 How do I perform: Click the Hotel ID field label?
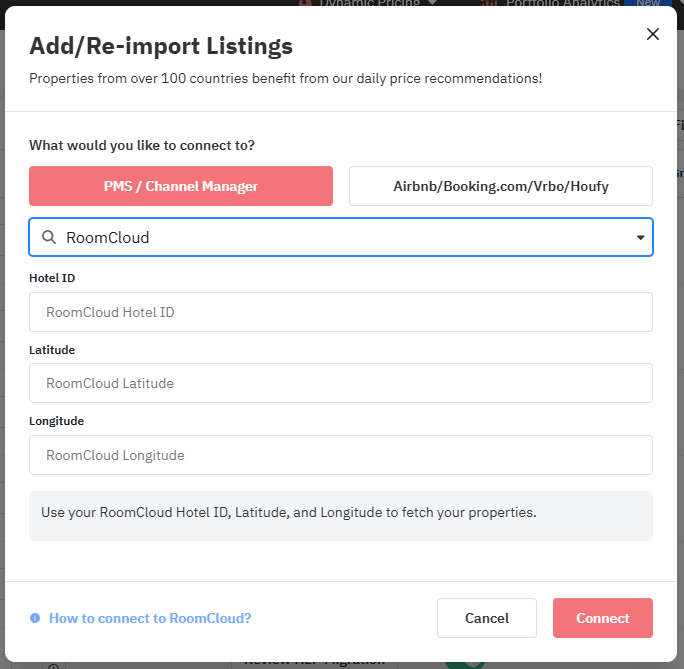click(52, 278)
